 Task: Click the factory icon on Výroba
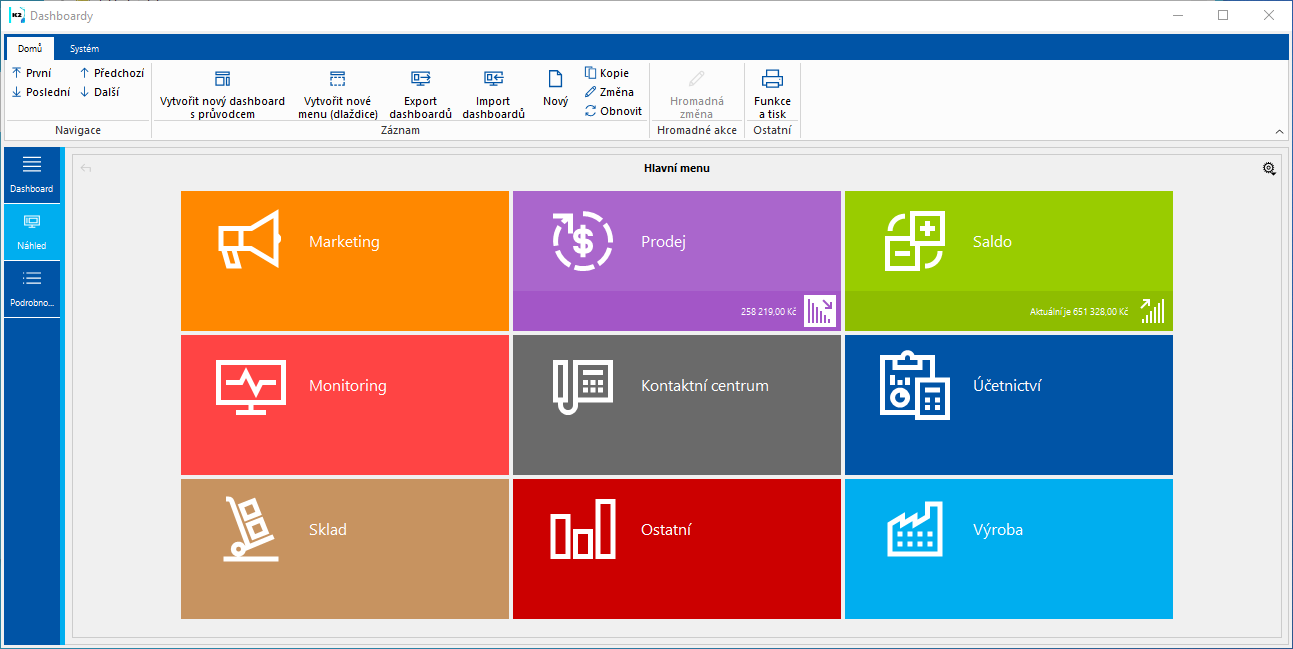915,529
